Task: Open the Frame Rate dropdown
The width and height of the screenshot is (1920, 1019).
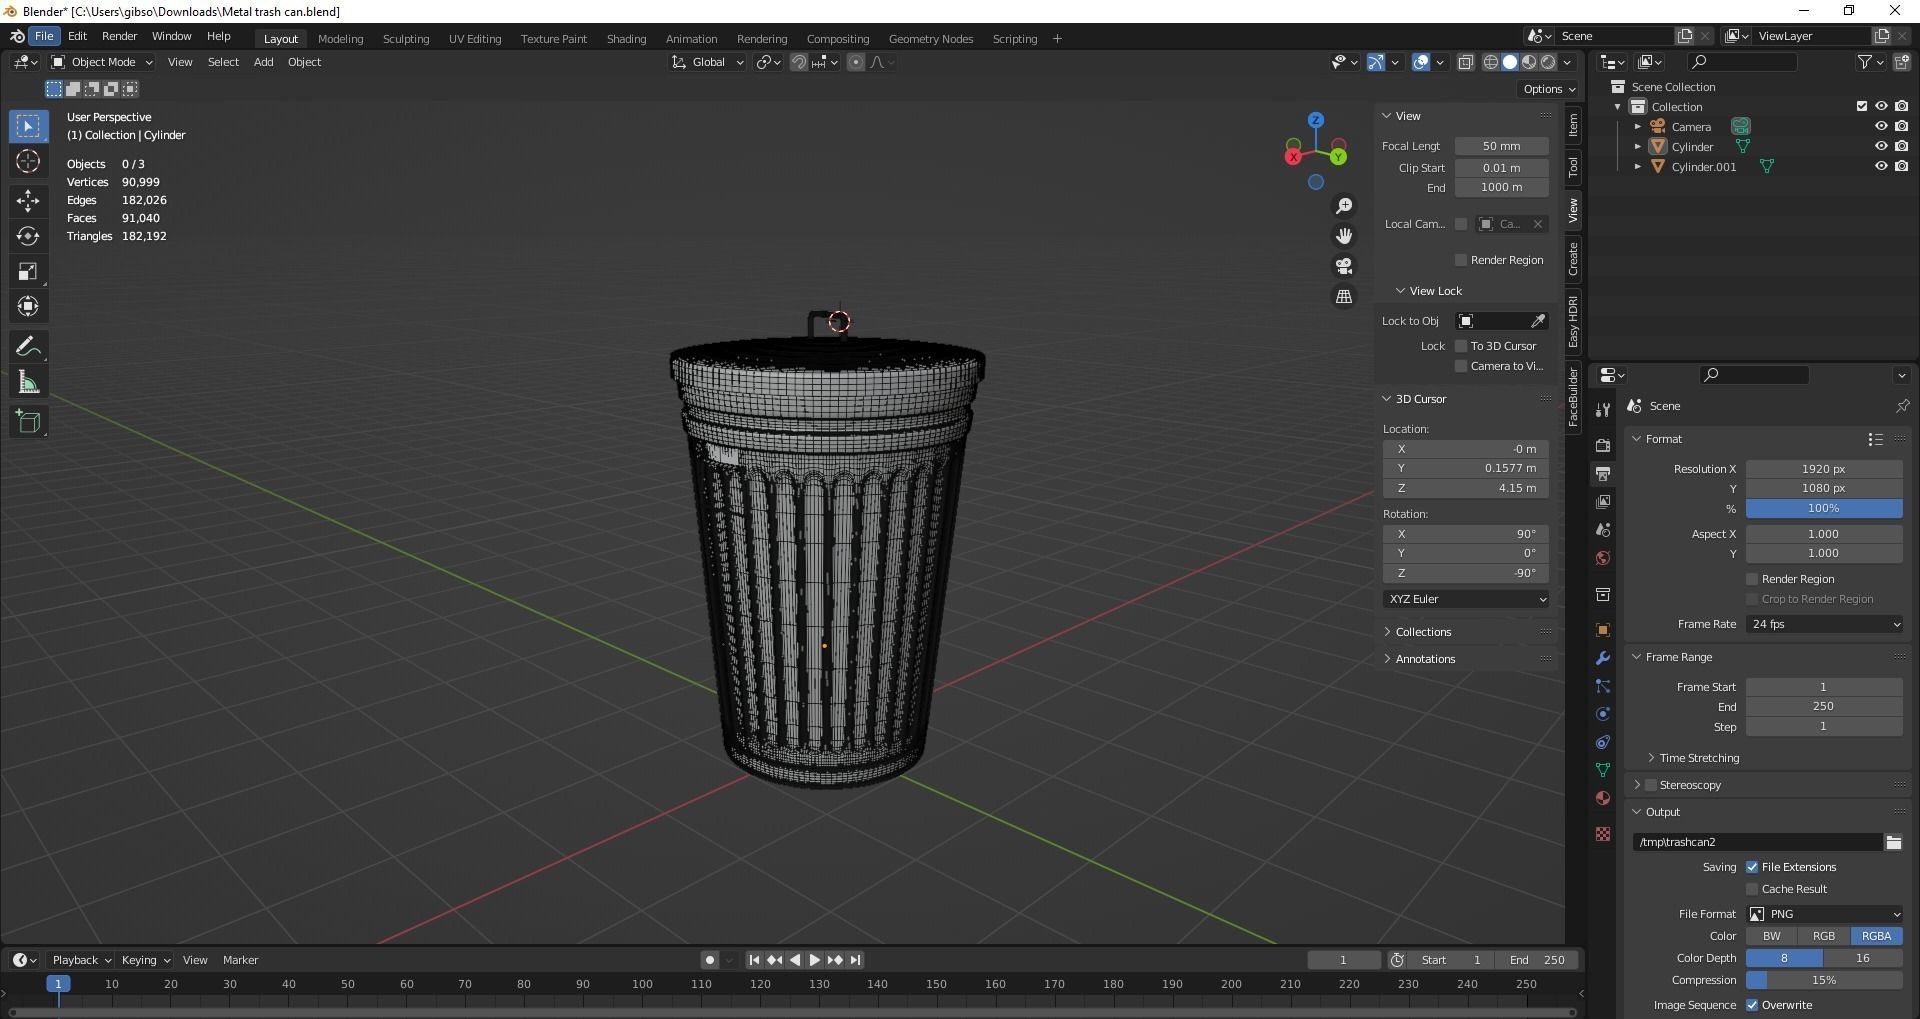Action: tap(1824, 623)
